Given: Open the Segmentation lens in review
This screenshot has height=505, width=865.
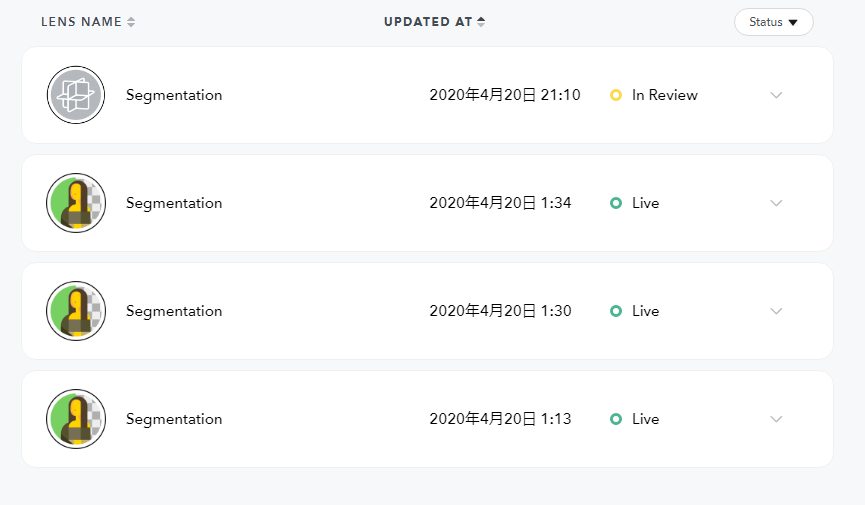Looking at the screenshot, I should 174,95.
